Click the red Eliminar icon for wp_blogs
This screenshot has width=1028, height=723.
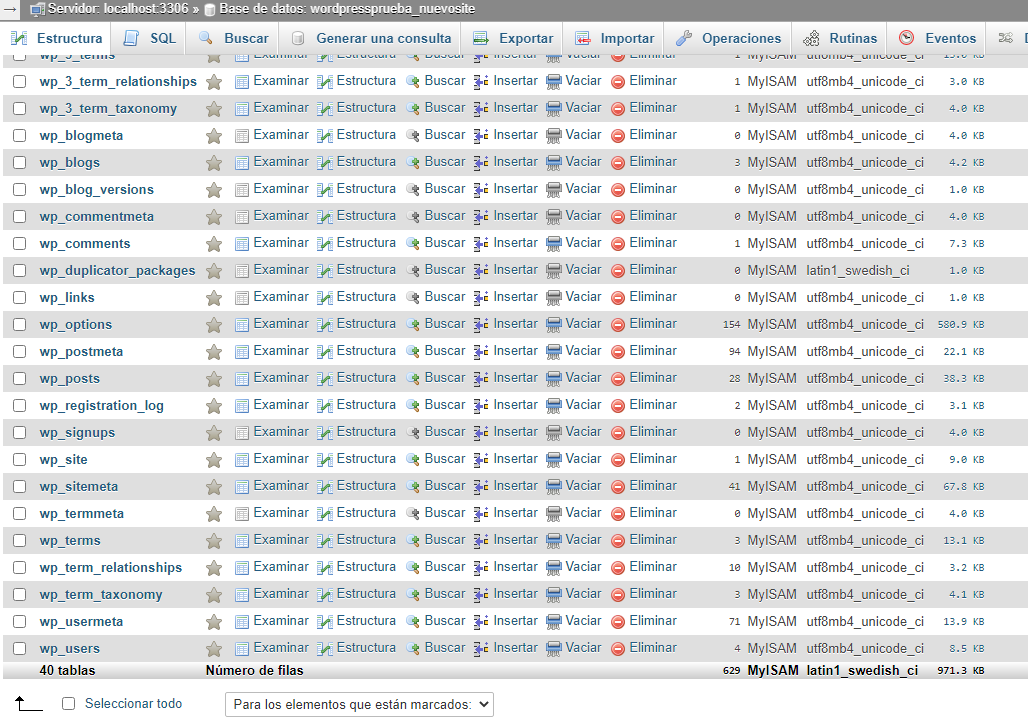coord(618,163)
